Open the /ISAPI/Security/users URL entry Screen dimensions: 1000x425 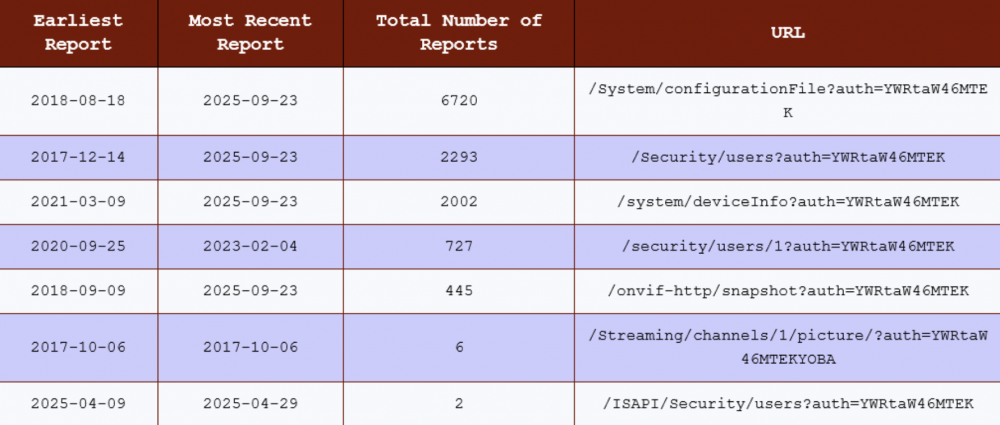tap(788, 404)
